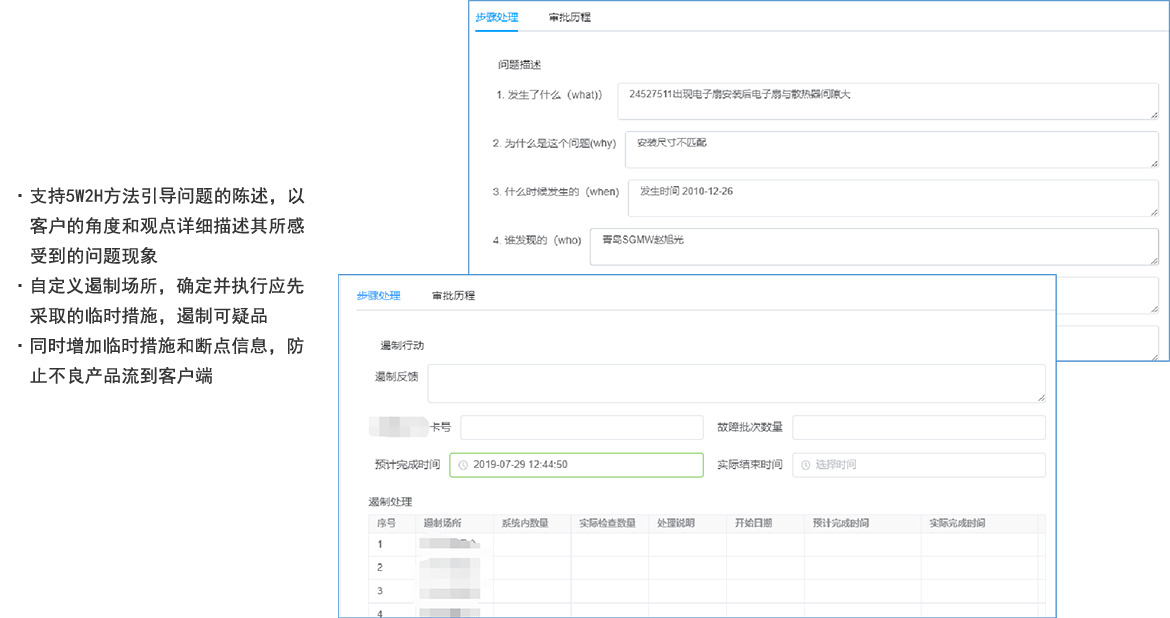Click the resize gripper on 遏制反馈 textarea

[x=1042, y=397]
